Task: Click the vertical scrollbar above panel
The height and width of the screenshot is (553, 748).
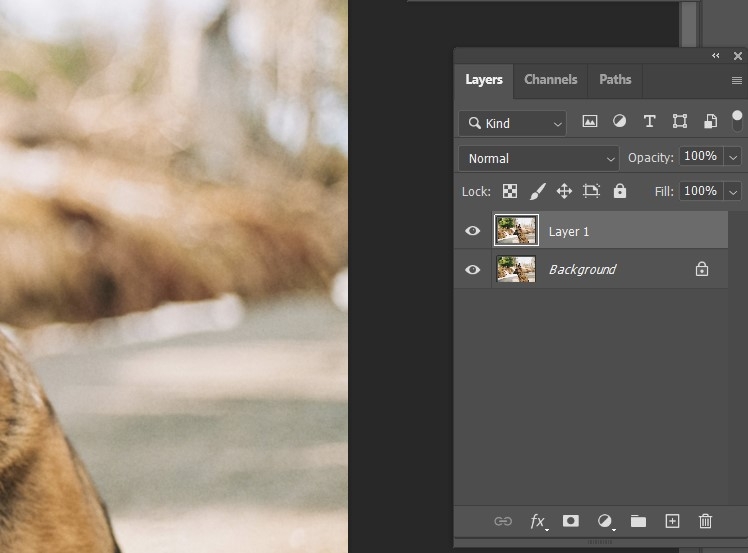Action: pyautogui.click(x=688, y=24)
